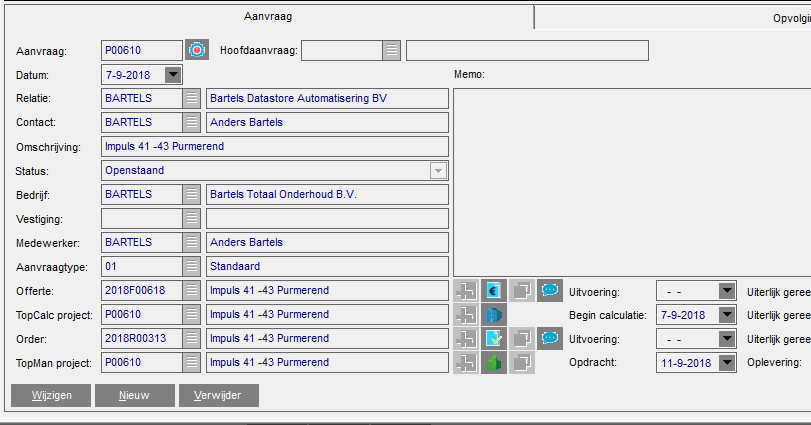Viewport: 811px width, 425px height.
Task: Open the Offerte euro document icon
Action: click(494, 291)
